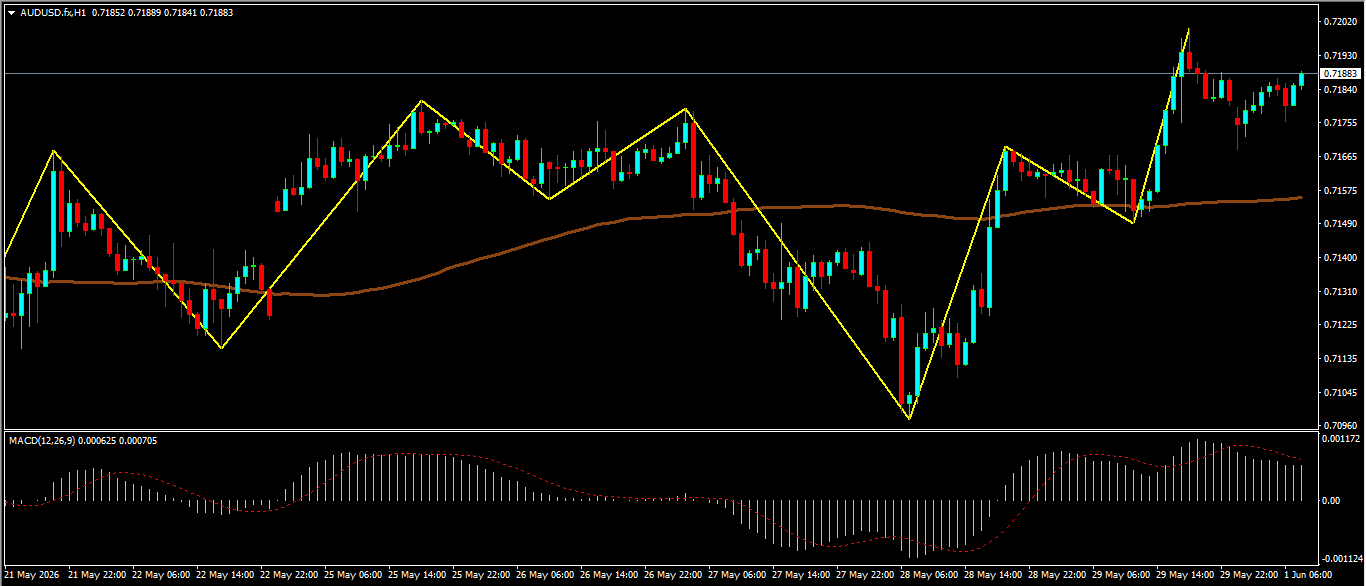Image resolution: width=1366 pixels, height=586 pixels.
Task: Click the 0.71930 price axis label
Action: (x=1339, y=55)
